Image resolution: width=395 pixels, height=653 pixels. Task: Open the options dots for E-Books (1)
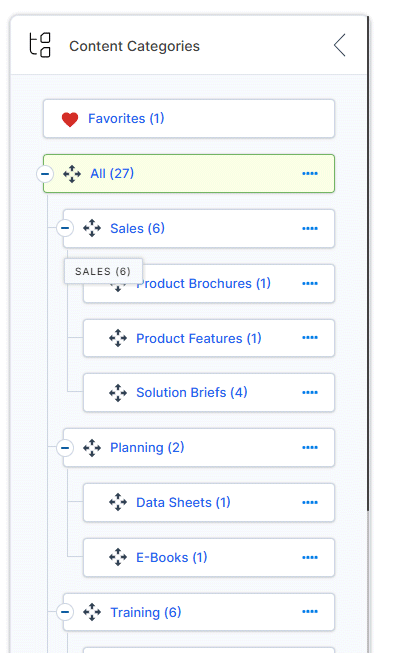tap(310, 557)
